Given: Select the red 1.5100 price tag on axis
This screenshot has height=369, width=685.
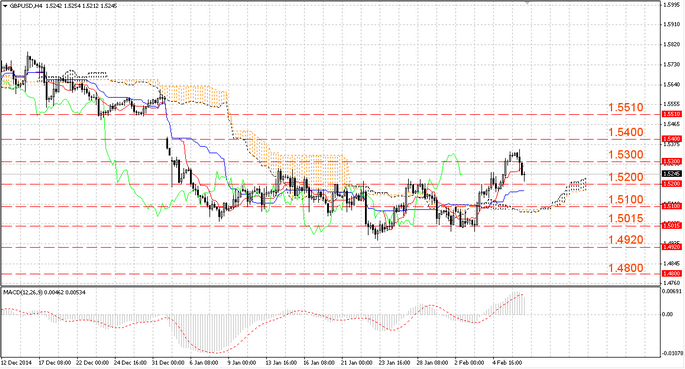Looking at the screenshot, I should click(671, 206).
